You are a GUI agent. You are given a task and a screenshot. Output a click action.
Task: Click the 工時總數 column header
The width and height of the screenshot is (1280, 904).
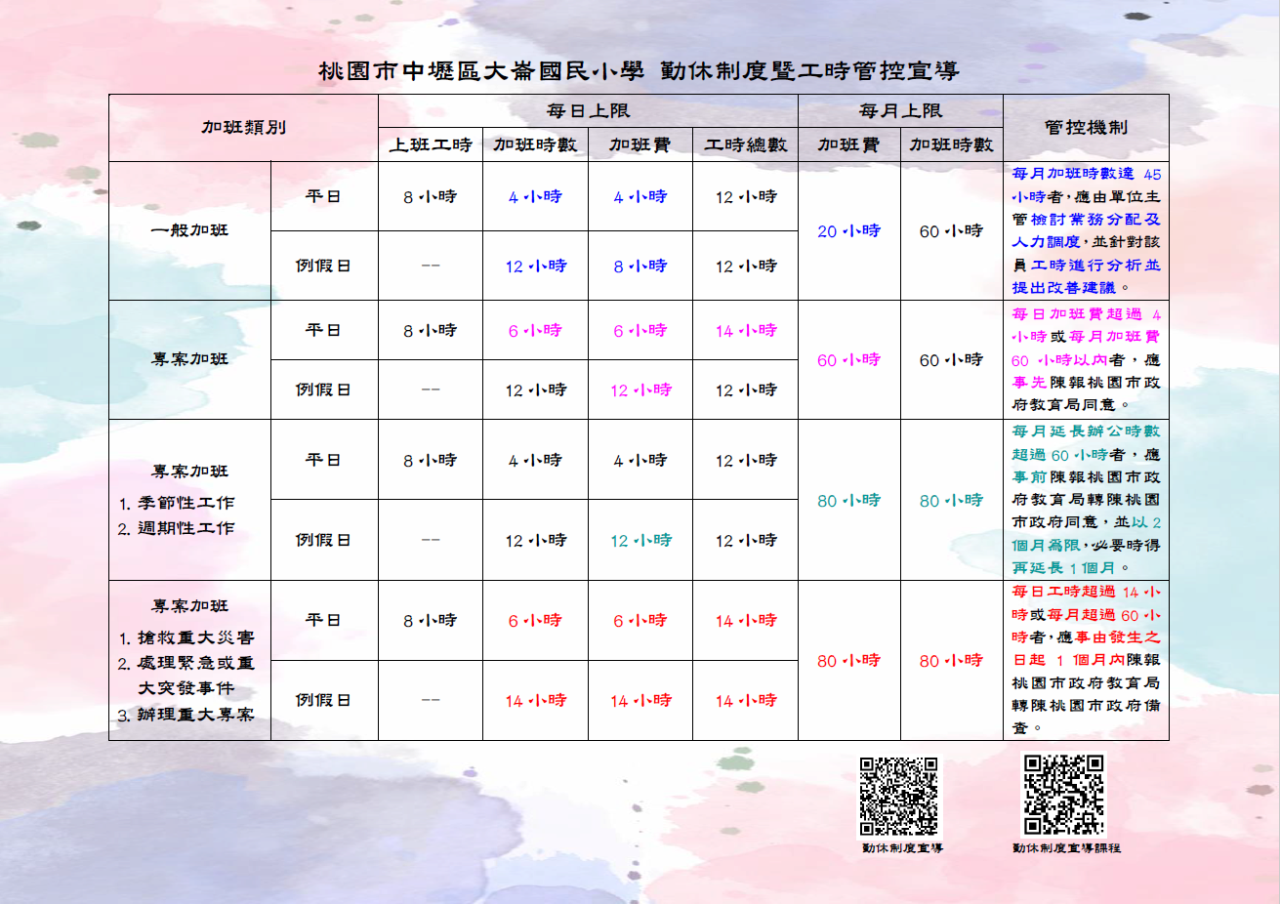745,145
